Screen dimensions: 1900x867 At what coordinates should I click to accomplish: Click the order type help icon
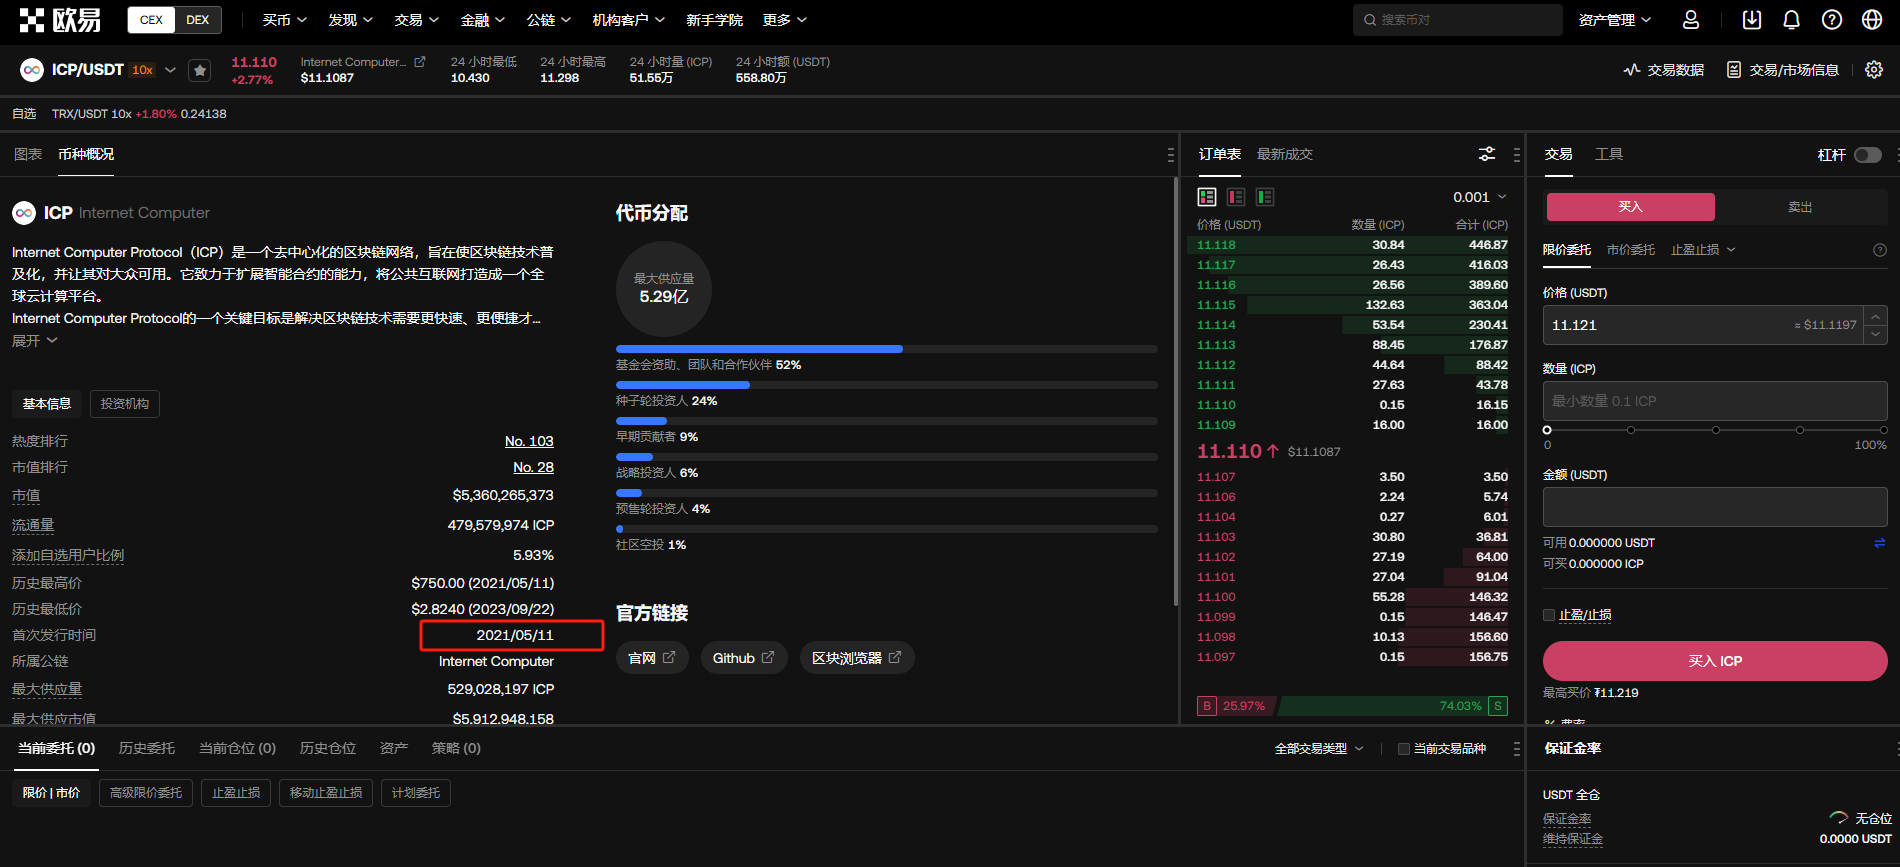1880,250
